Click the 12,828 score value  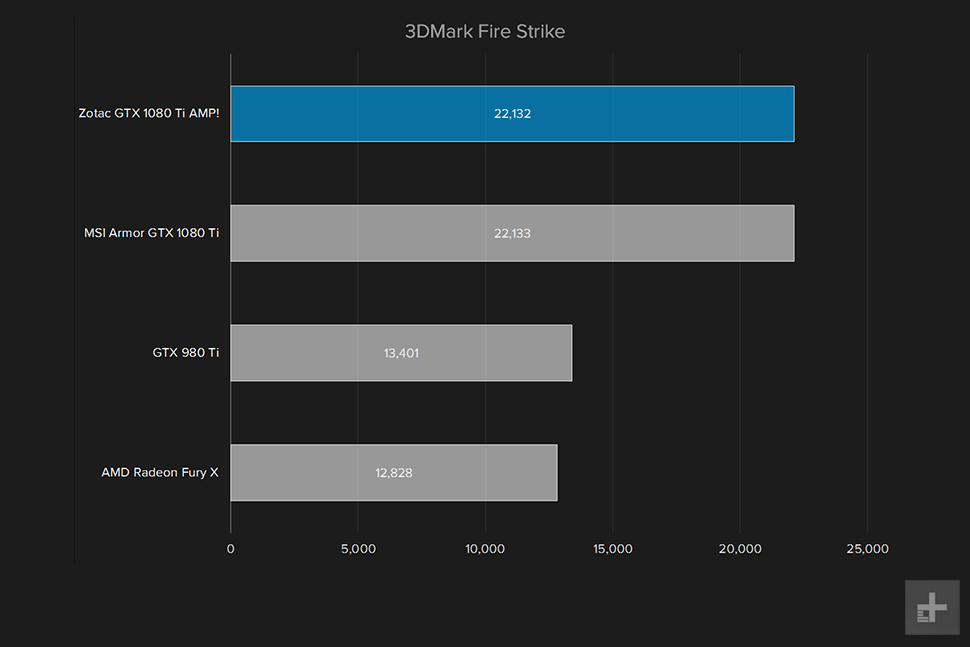click(x=394, y=473)
